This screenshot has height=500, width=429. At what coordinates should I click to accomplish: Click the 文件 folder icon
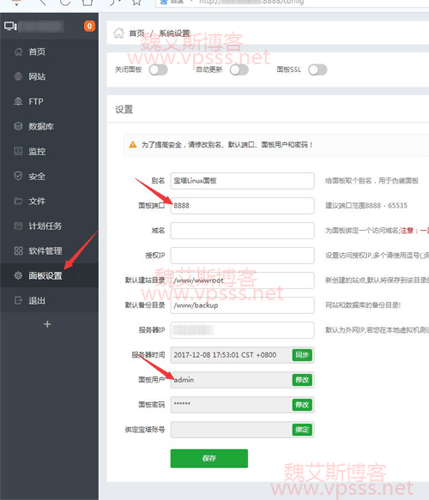click(x=18, y=201)
